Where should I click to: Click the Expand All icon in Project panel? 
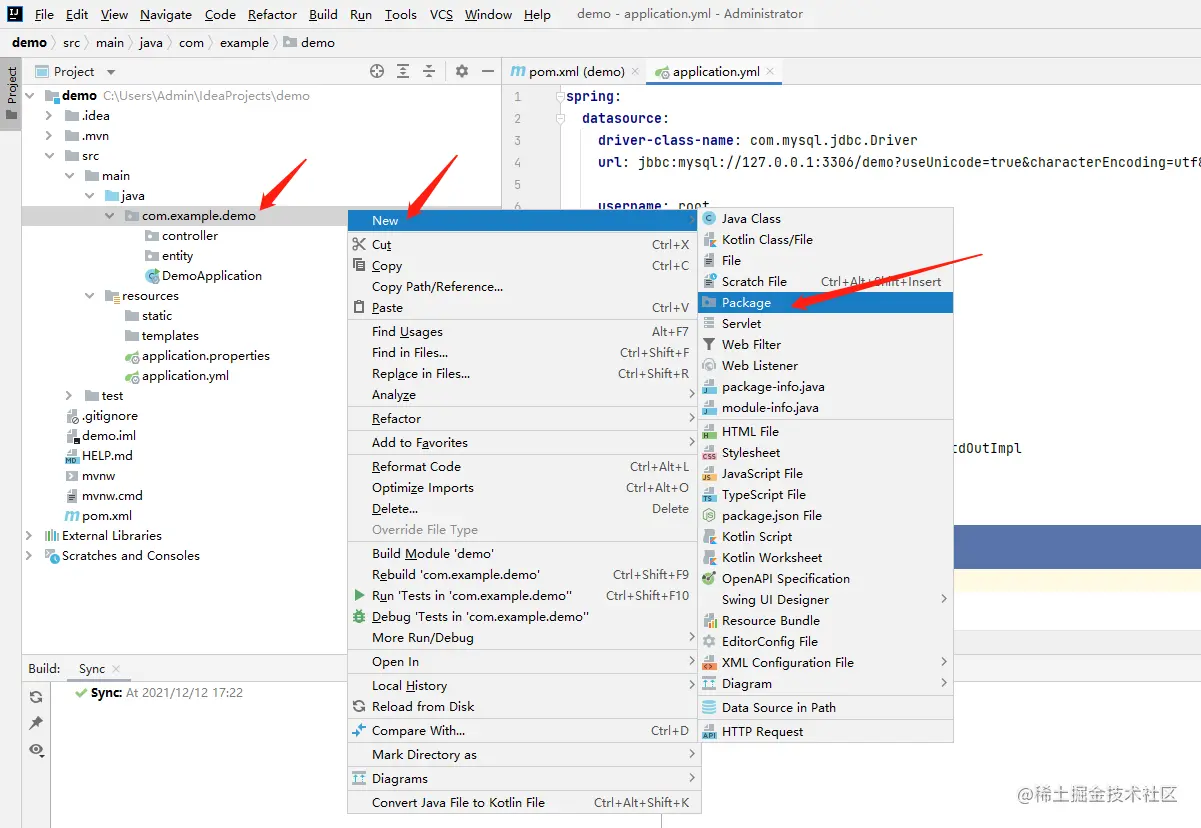pos(403,71)
